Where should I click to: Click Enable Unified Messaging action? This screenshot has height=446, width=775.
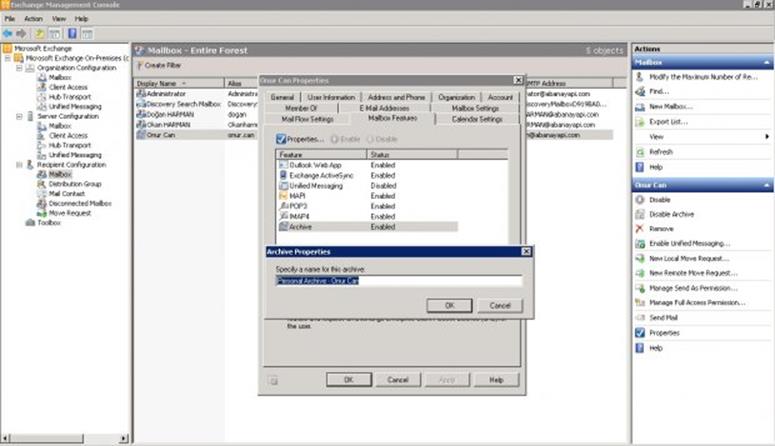pos(689,243)
